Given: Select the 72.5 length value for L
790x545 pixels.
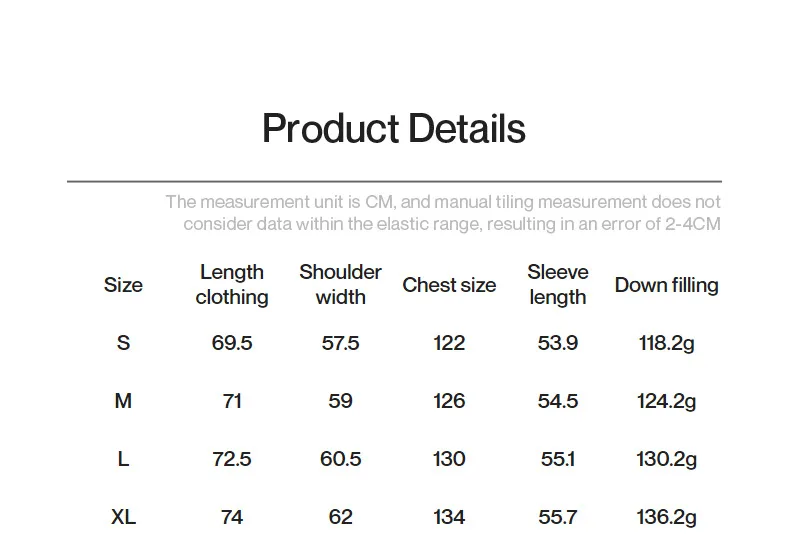Looking at the screenshot, I should point(232,459).
